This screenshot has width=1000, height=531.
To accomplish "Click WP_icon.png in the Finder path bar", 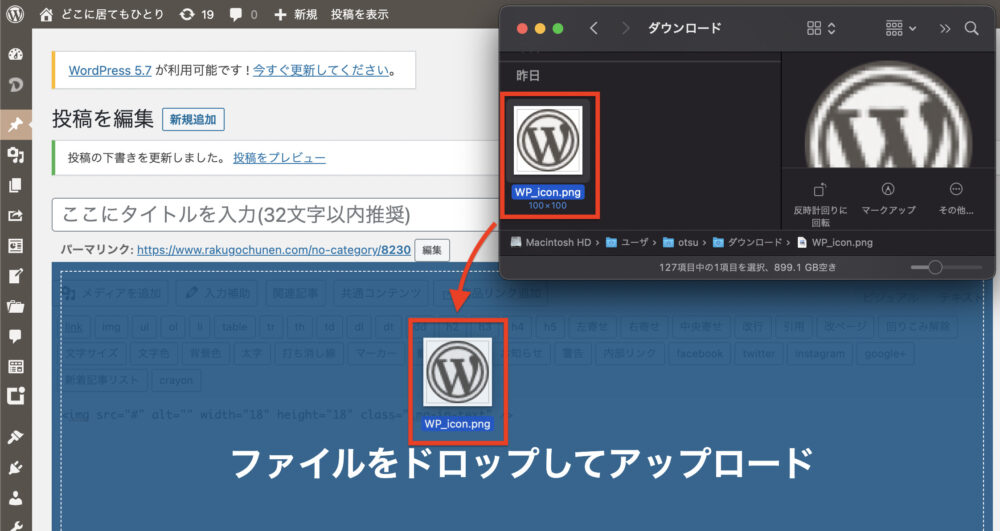I will click(x=835, y=242).
